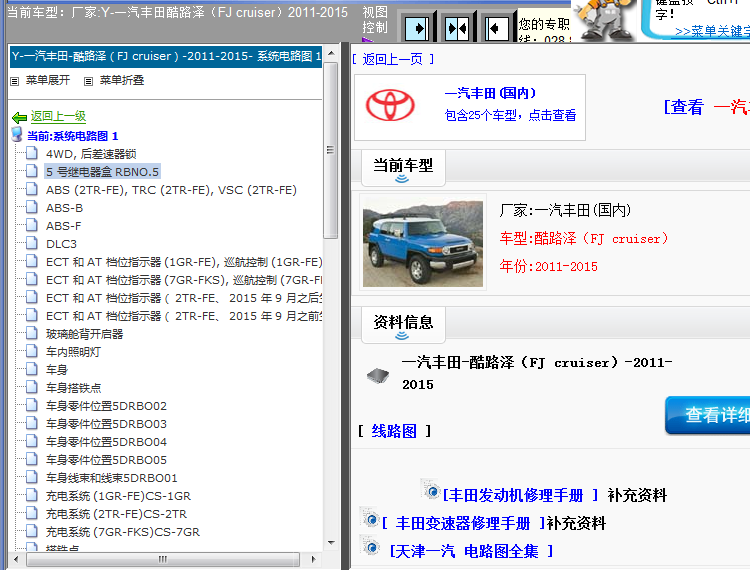Click the page icon beside 车身搭铁点
The width and height of the screenshot is (750, 570).
point(32,387)
